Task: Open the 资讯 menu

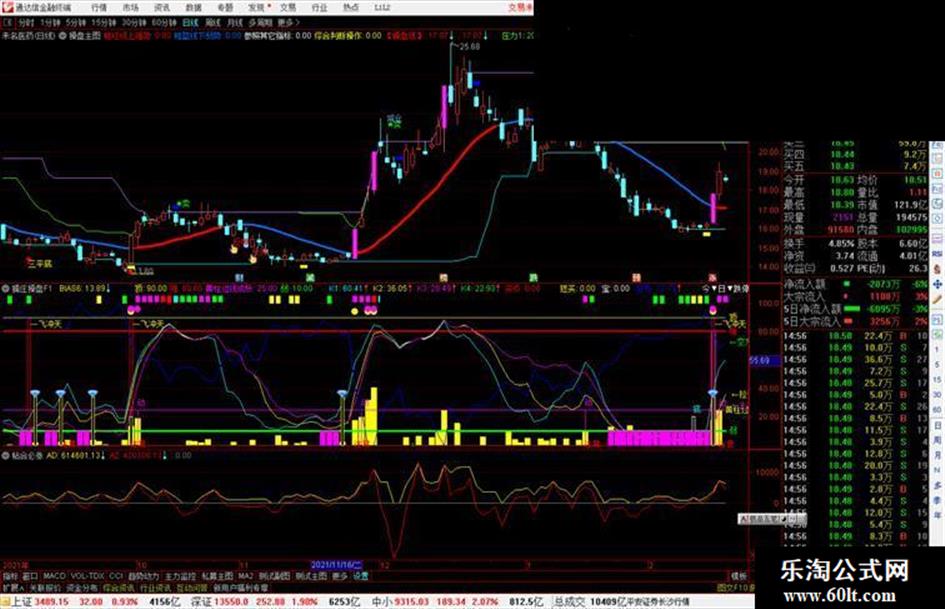Action: tap(162, 7)
